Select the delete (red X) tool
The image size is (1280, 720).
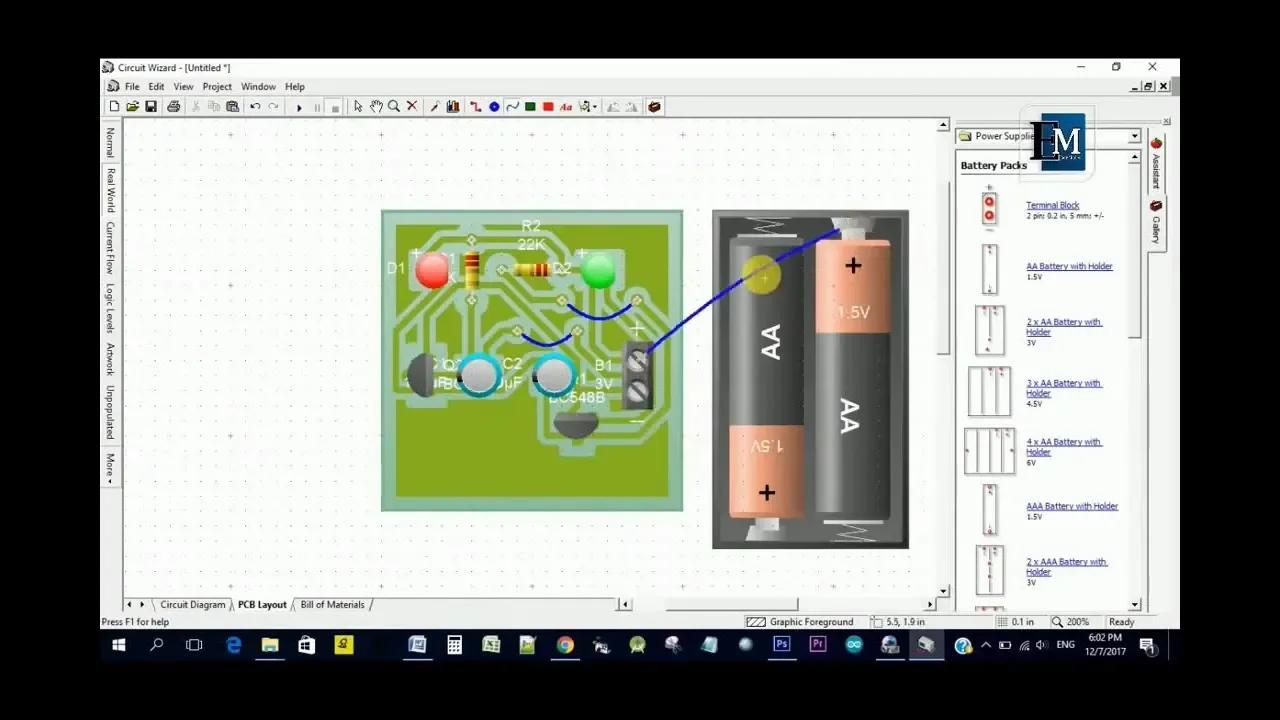[x=412, y=106]
